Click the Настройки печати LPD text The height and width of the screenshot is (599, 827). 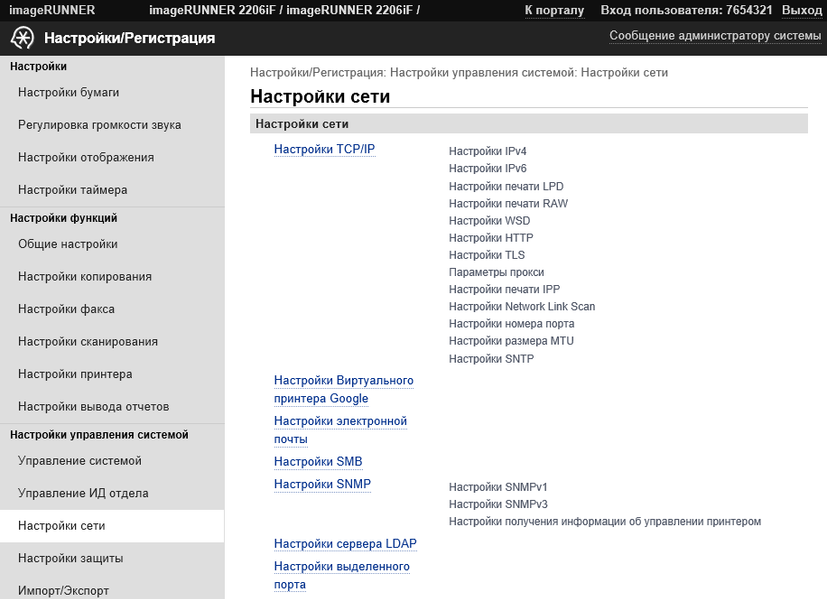pyautogui.click(x=506, y=187)
